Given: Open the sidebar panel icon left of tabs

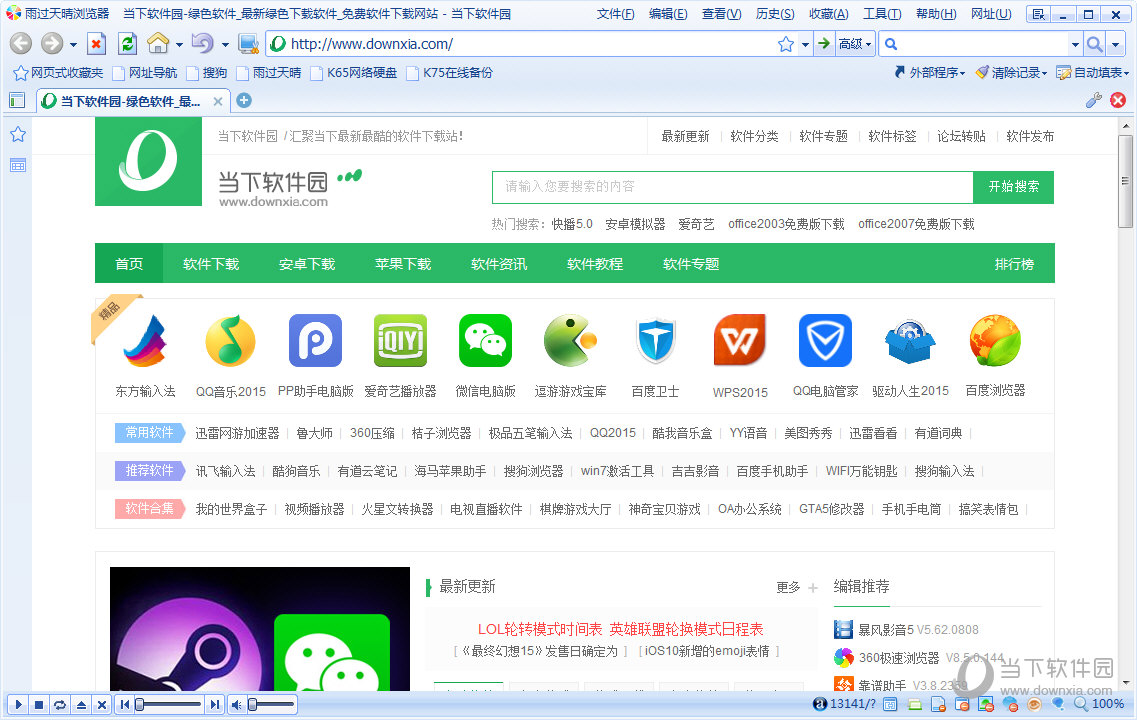Looking at the screenshot, I should [x=17, y=101].
